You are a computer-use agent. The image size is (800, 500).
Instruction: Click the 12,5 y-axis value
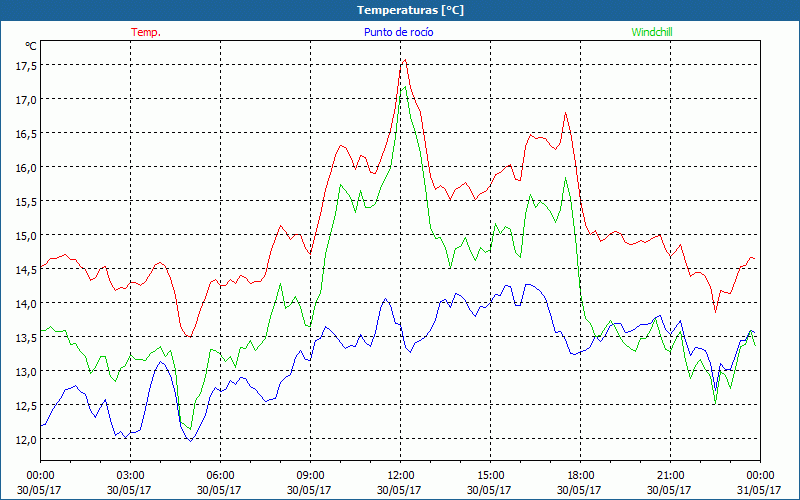26,406
